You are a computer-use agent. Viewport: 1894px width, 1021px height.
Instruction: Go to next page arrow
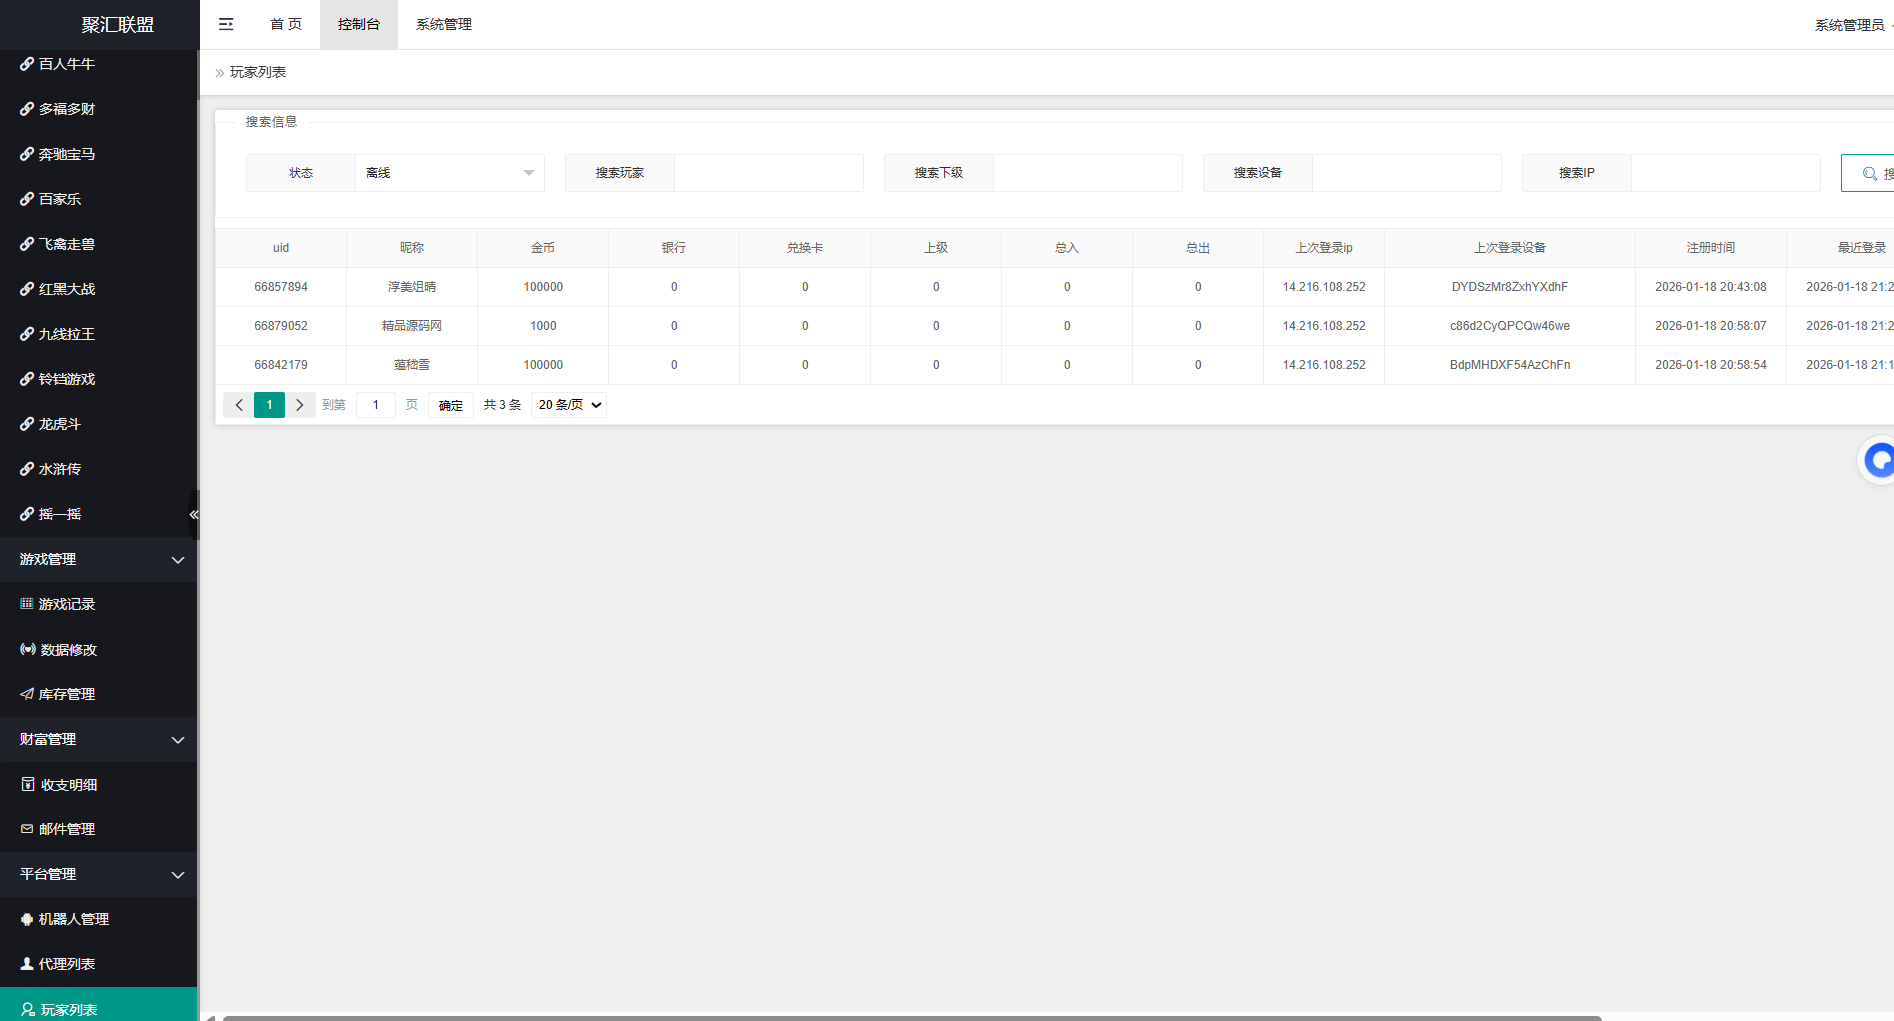tap(299, 405)
